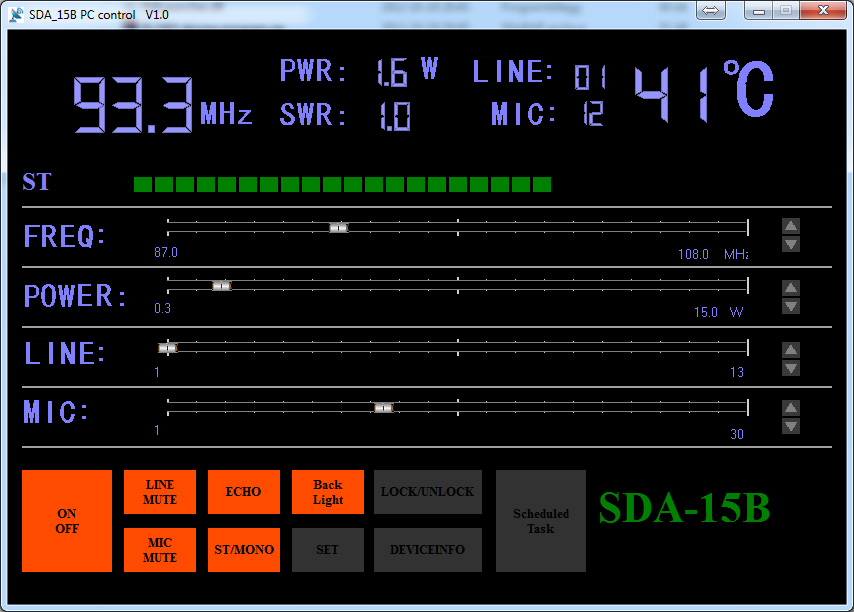Click the LINE up arrow
The height and width of the screenshot is (612, 854).
[791, 350]
